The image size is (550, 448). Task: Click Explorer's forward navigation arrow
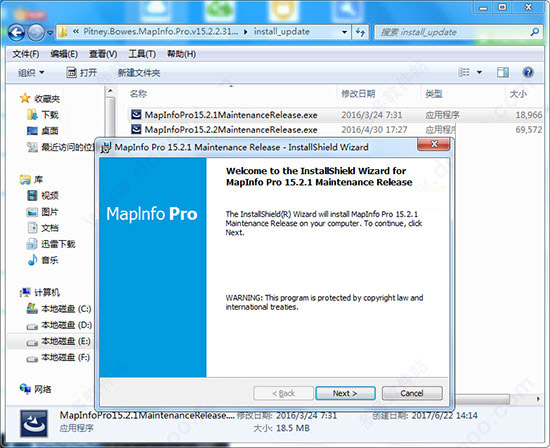[x=36, y=33]
